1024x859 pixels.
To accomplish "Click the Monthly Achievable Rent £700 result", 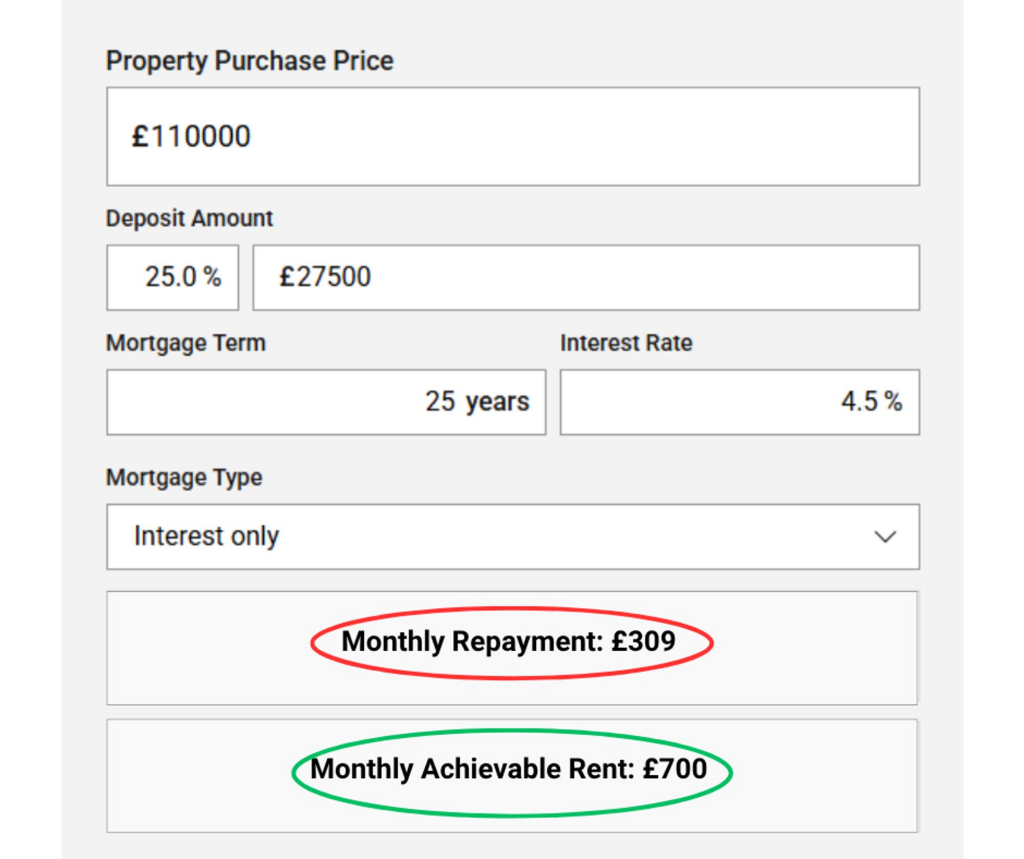I will tap(509, 770).
